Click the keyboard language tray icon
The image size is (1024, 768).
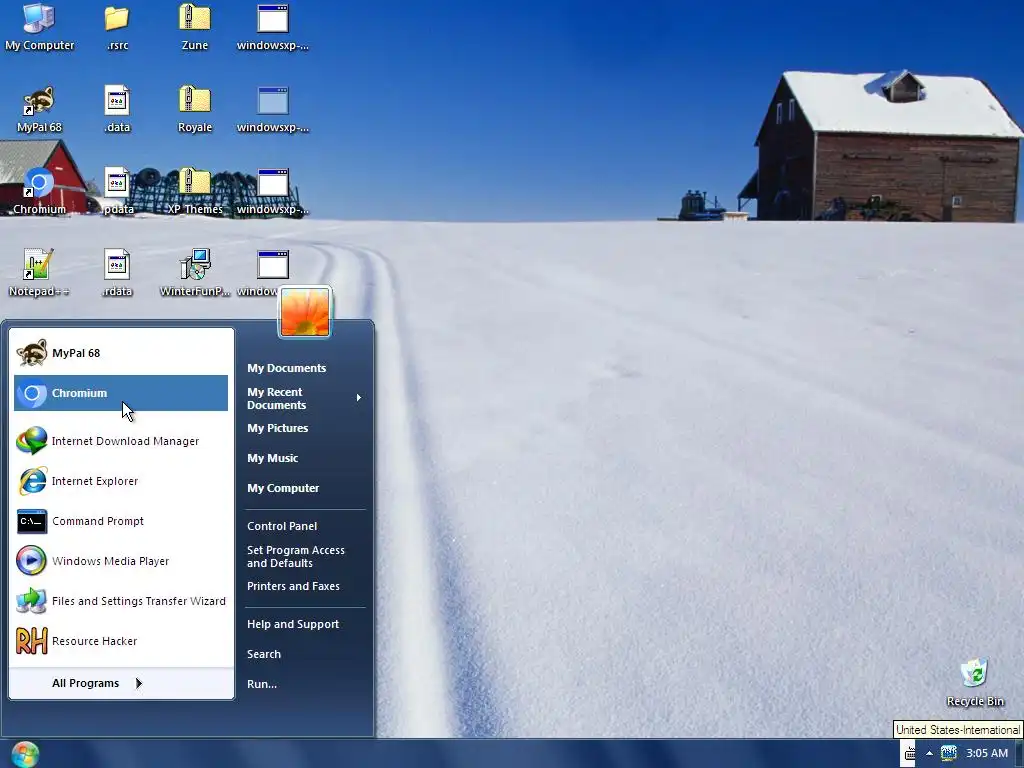(910, 754)
